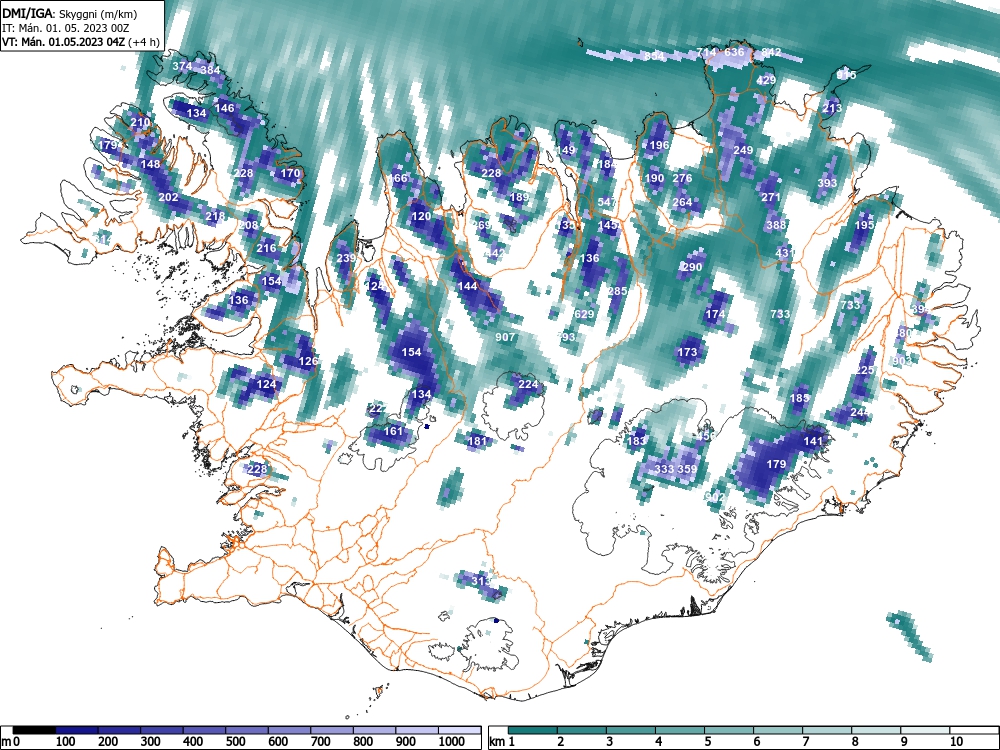Select the 714 visibility label
The height and width of the screenshot is (750, 1000).
pyautogui.click(x=707, y=52)
